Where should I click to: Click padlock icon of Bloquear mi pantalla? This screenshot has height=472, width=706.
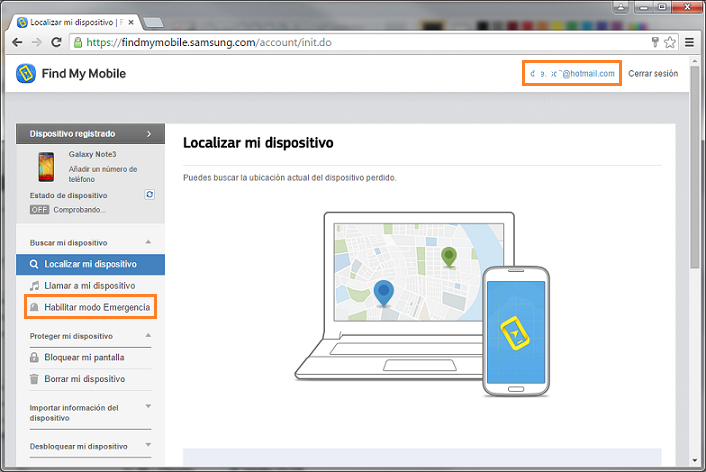click(34, 358)
